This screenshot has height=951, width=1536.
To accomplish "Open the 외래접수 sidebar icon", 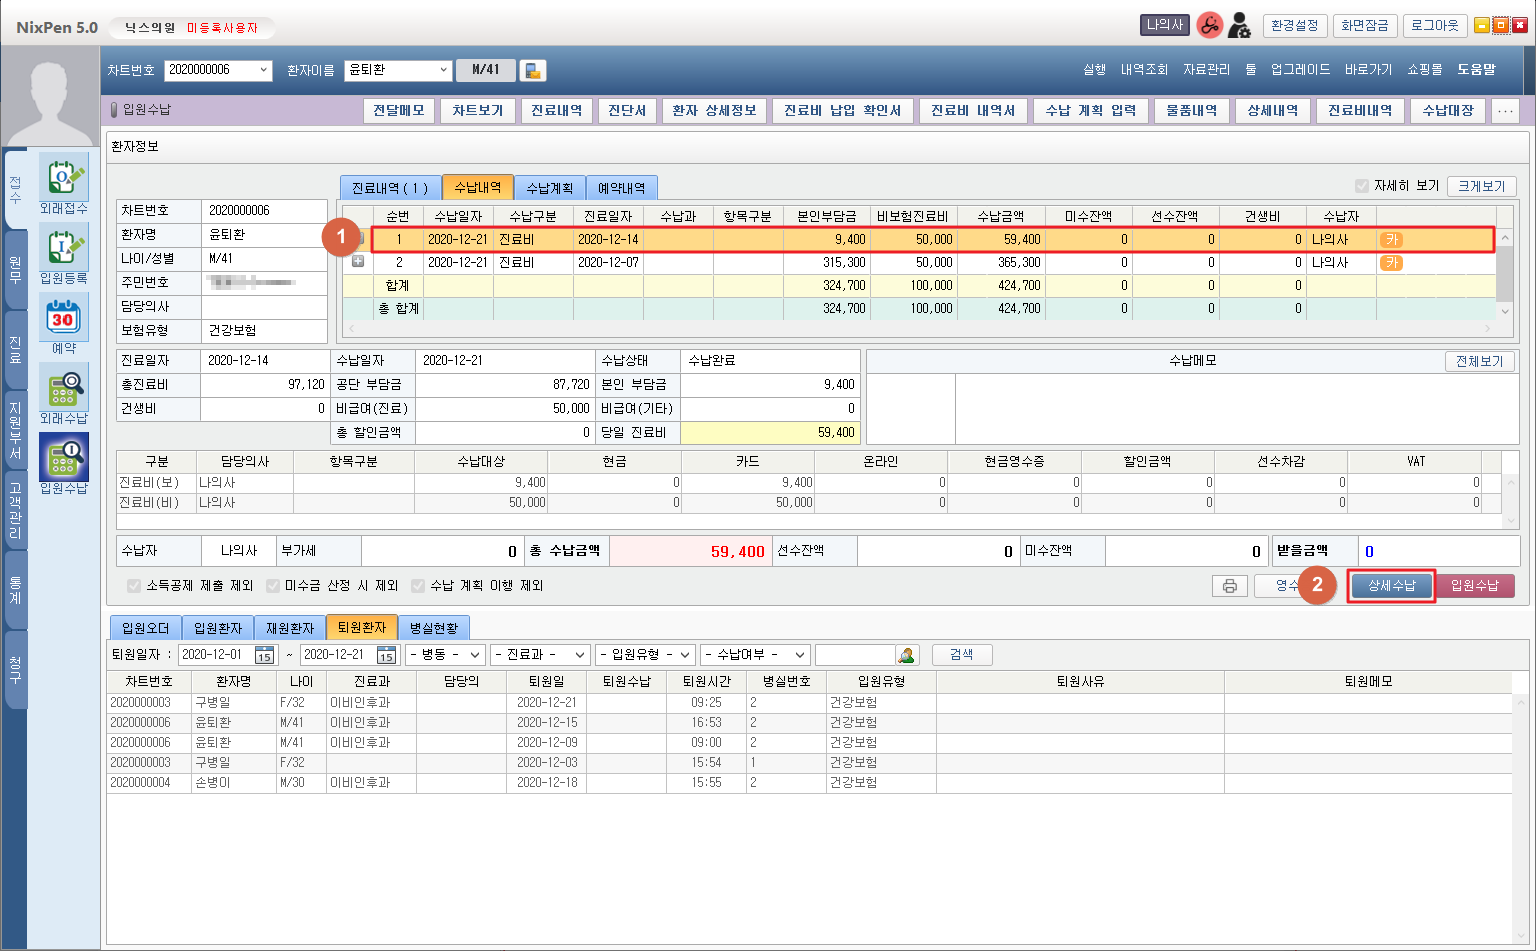I will click(63, 180).
